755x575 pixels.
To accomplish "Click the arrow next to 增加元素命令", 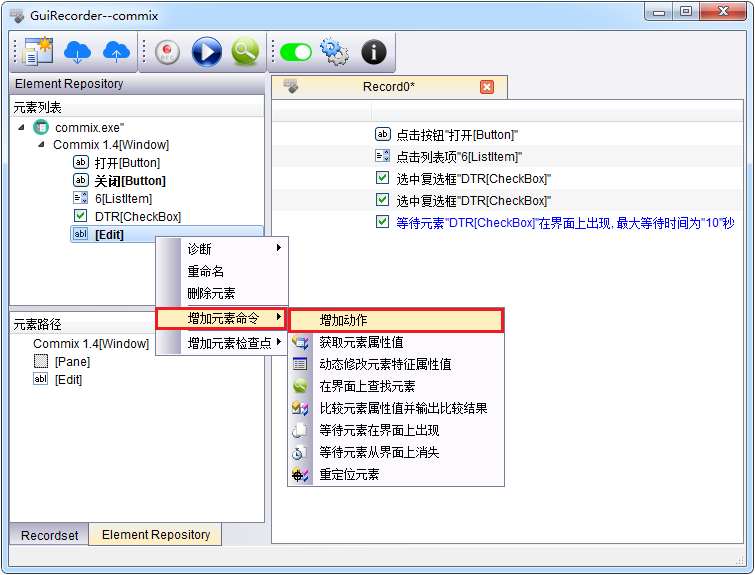I will pos(279,317).
